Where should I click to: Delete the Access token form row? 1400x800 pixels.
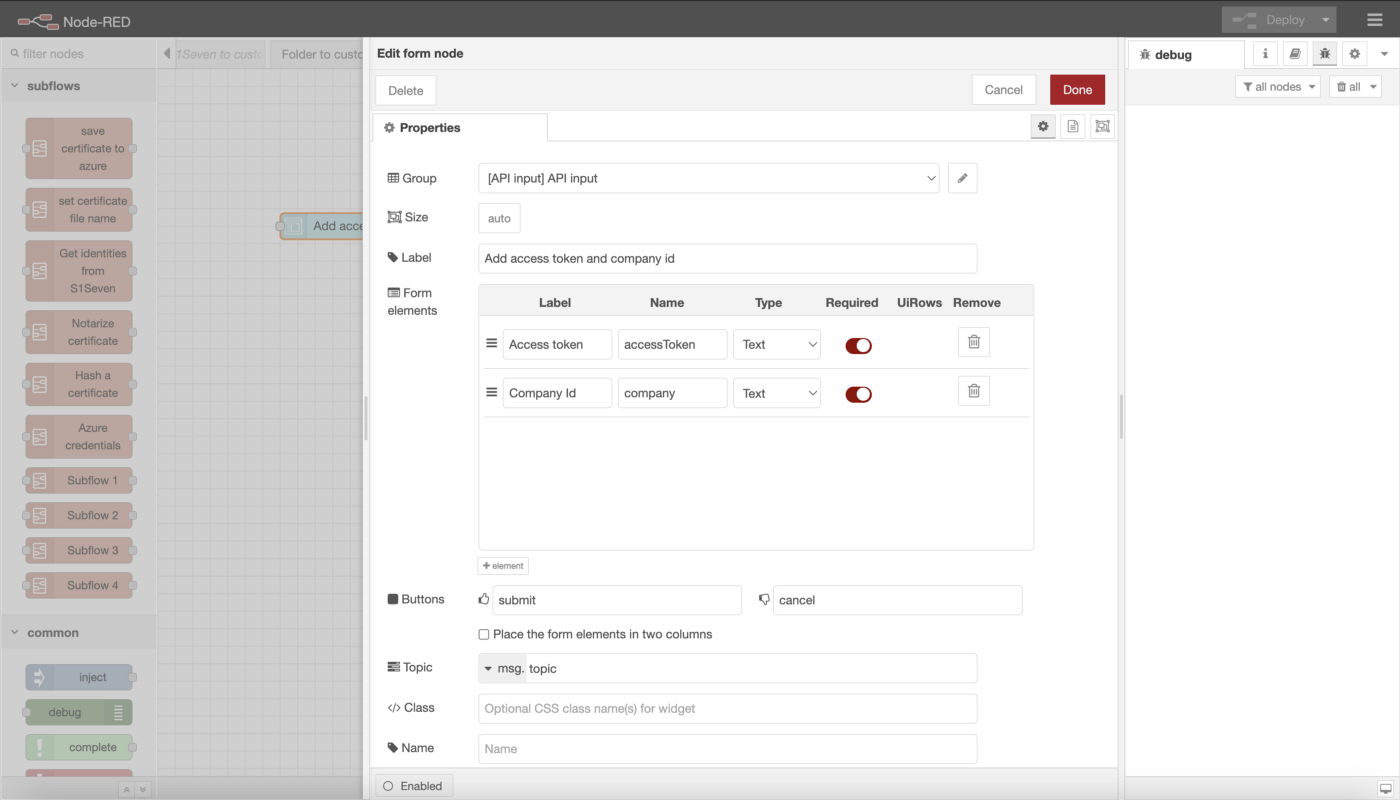(x=973, y=342)
